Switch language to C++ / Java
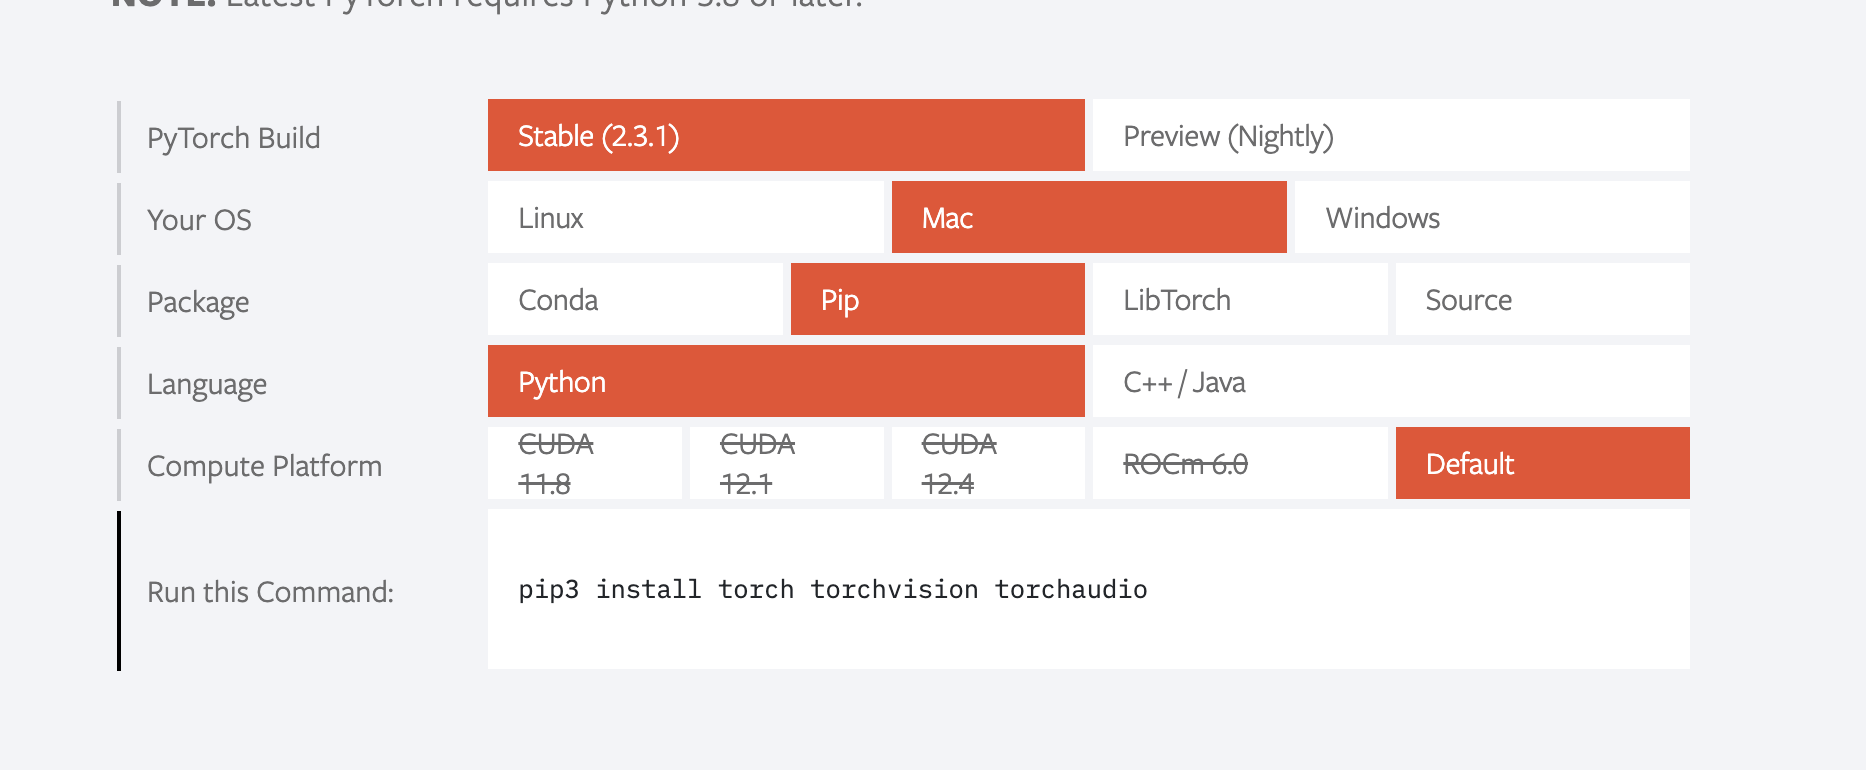Screen dimensions: 1866x770 point(1184,381)
